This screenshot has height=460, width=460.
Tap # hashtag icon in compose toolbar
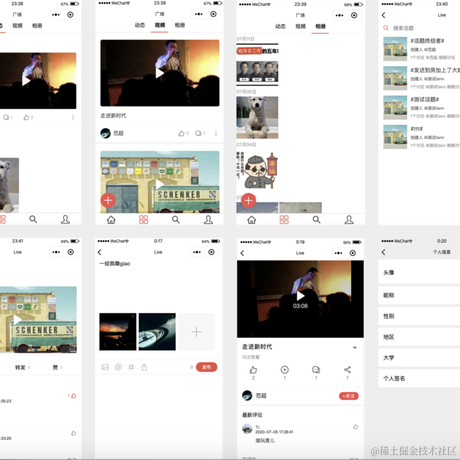pos(131,367)
